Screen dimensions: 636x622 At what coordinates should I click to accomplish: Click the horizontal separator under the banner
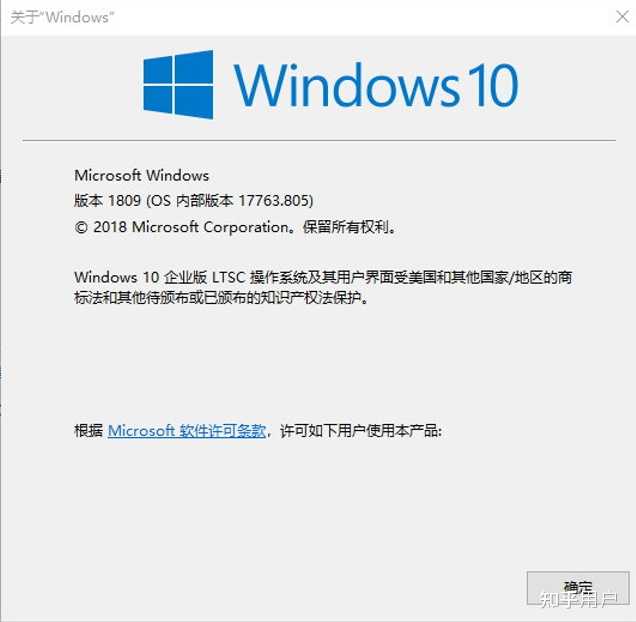tap(319, 141)
